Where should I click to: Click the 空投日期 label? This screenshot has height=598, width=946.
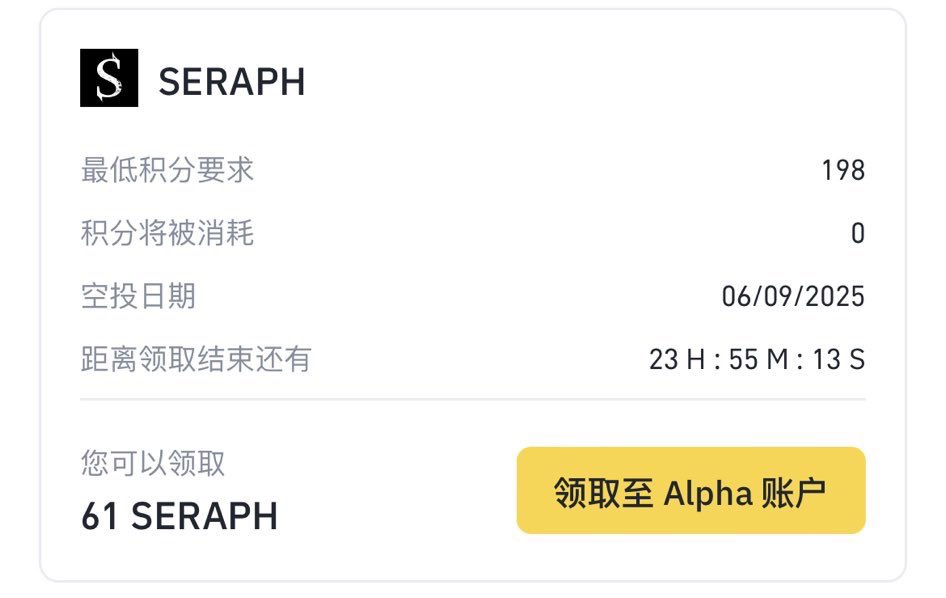(x=138, y=296)
